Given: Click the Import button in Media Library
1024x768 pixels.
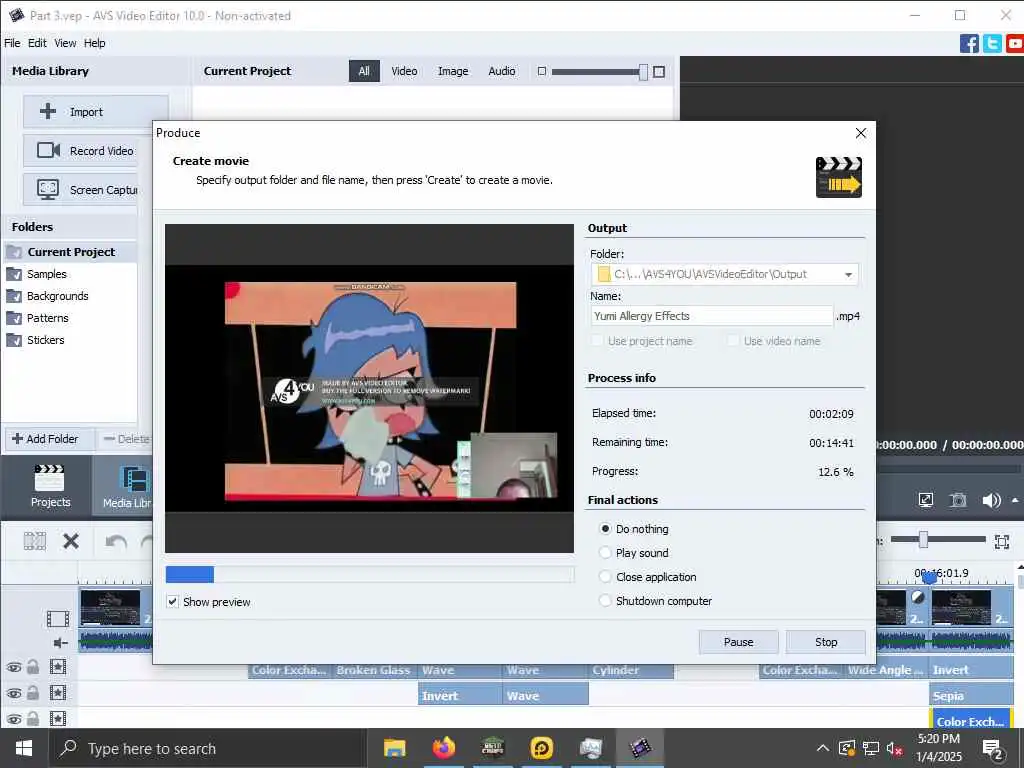Looking at the screenshot, I should (96, 112).
